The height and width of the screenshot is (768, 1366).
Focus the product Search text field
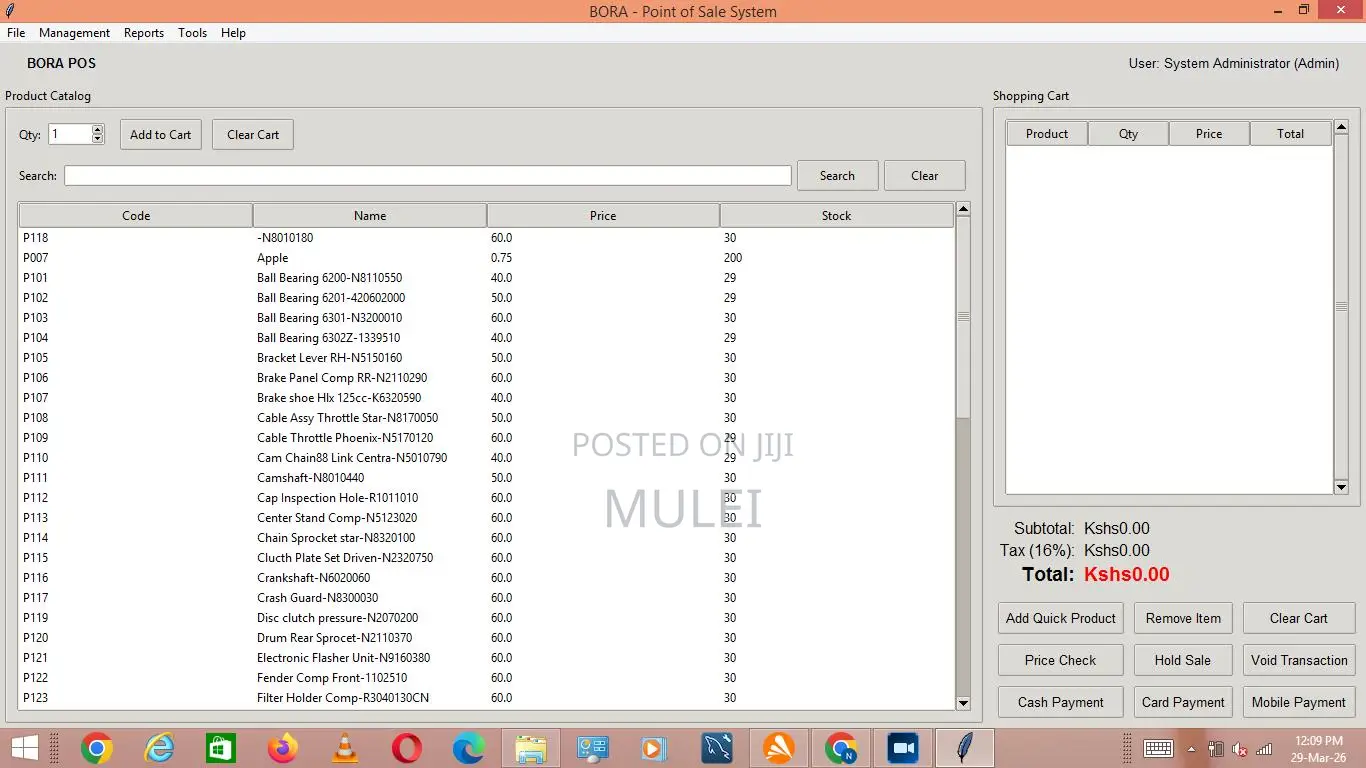click(428, 176)
